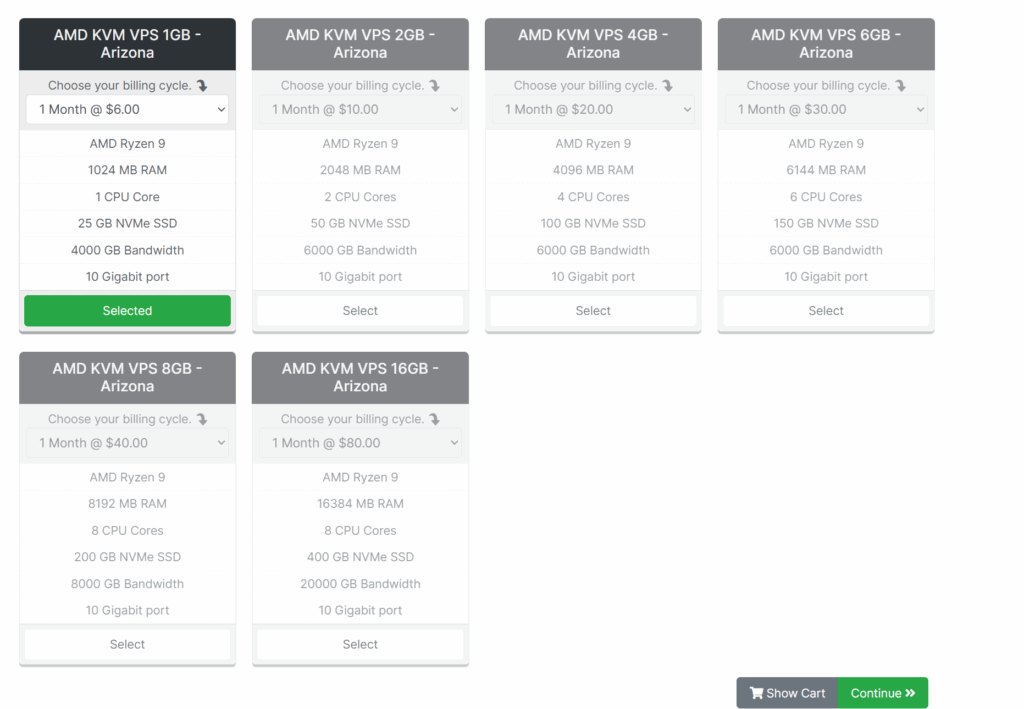The height and width of the screenshot is (709, 1024).
Task: Click the 4096 MB RAM text
Action: coord(593,170)
